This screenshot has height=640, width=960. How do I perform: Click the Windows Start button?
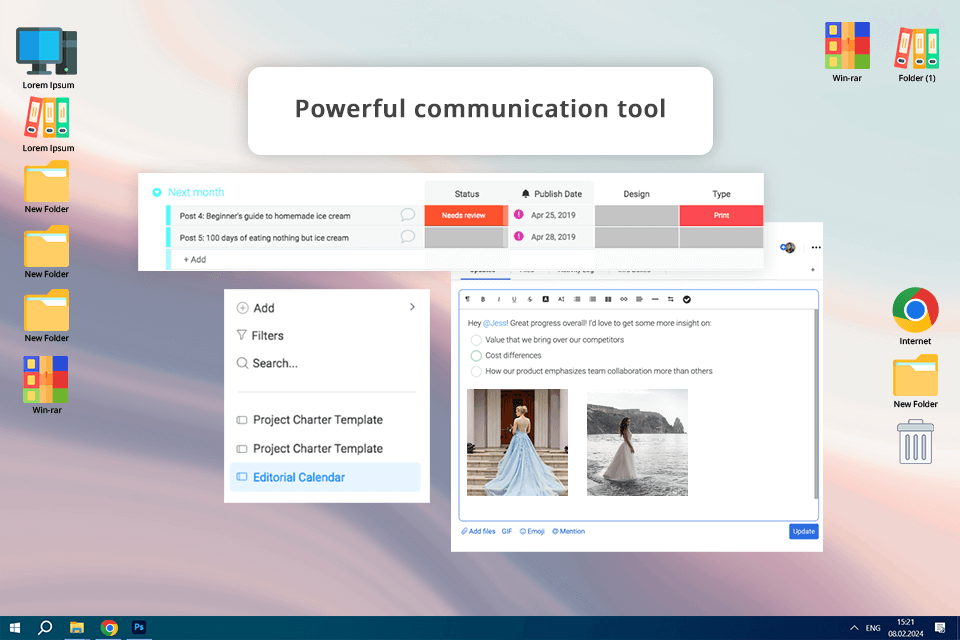[x=15, y=627]
